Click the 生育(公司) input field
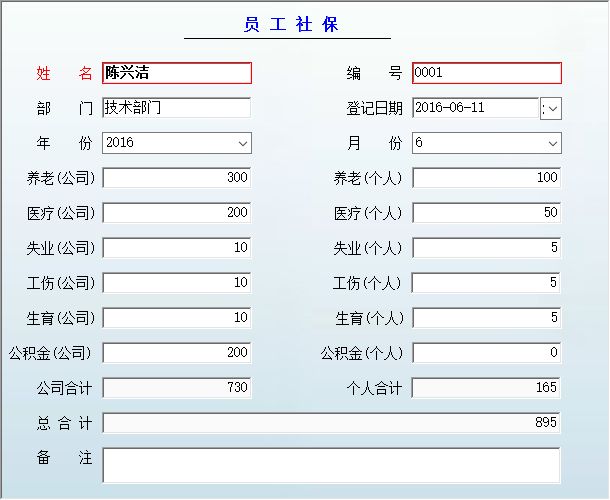 click(x=177, y=318)
